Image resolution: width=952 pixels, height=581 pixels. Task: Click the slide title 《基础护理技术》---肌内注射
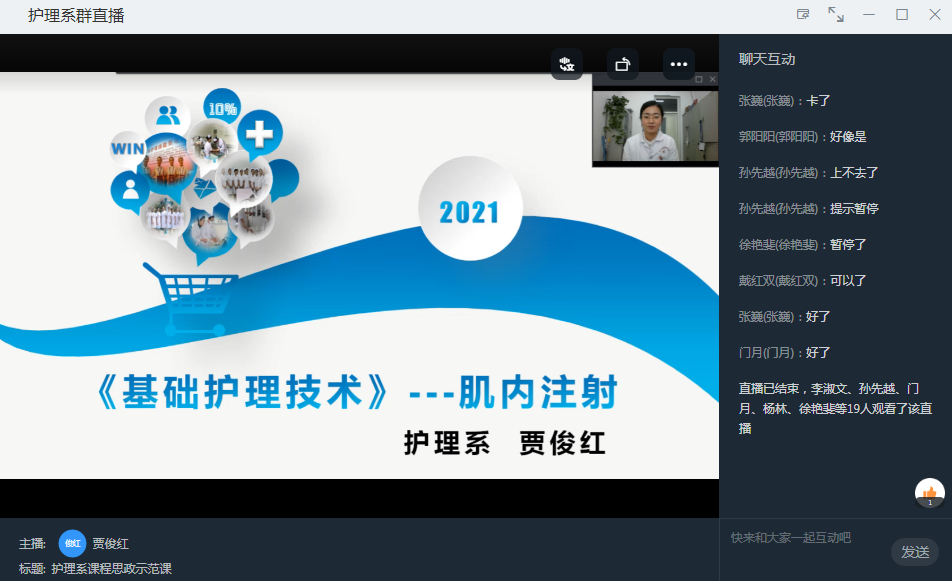357,392
